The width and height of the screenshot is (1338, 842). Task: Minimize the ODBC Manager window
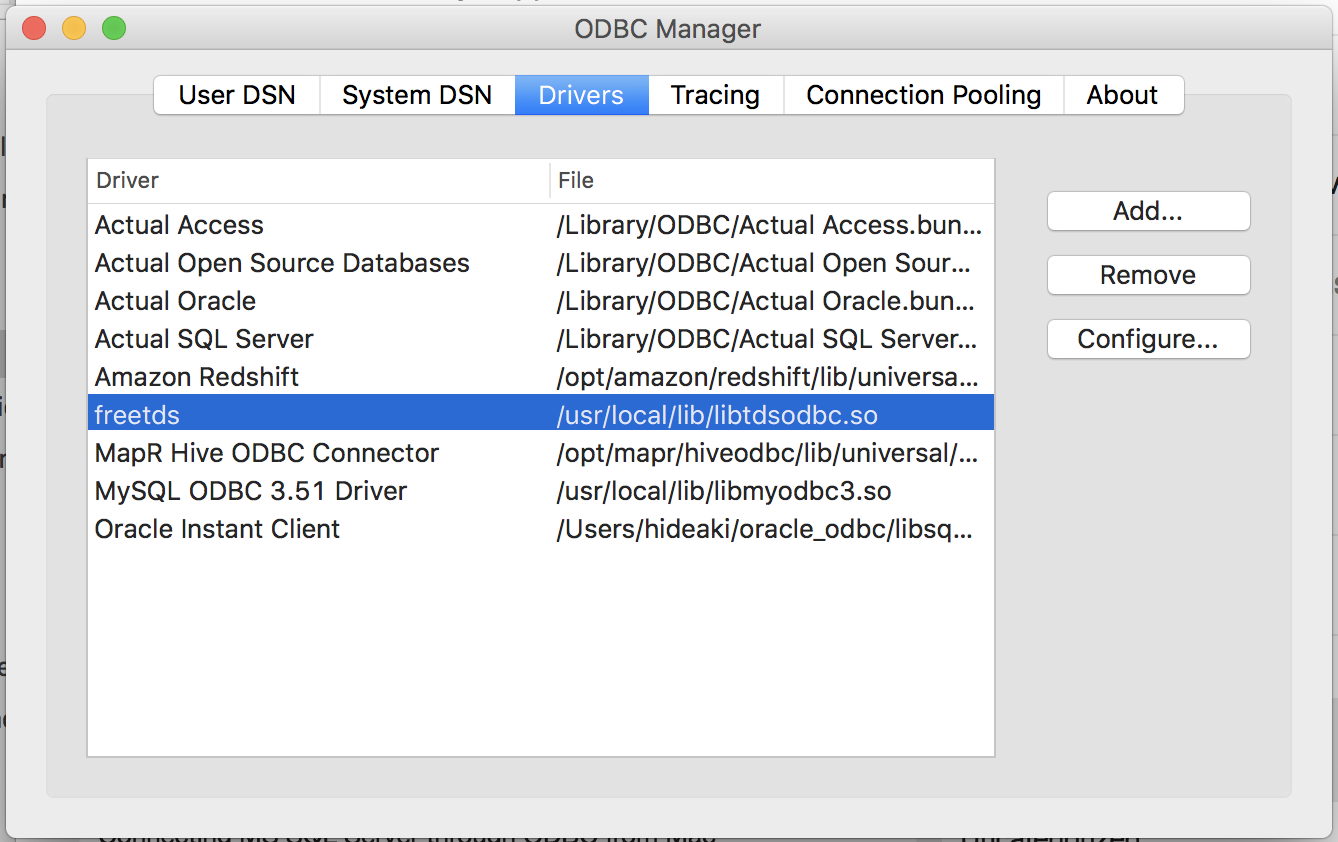pyautogui.click(x=73, y=29)
